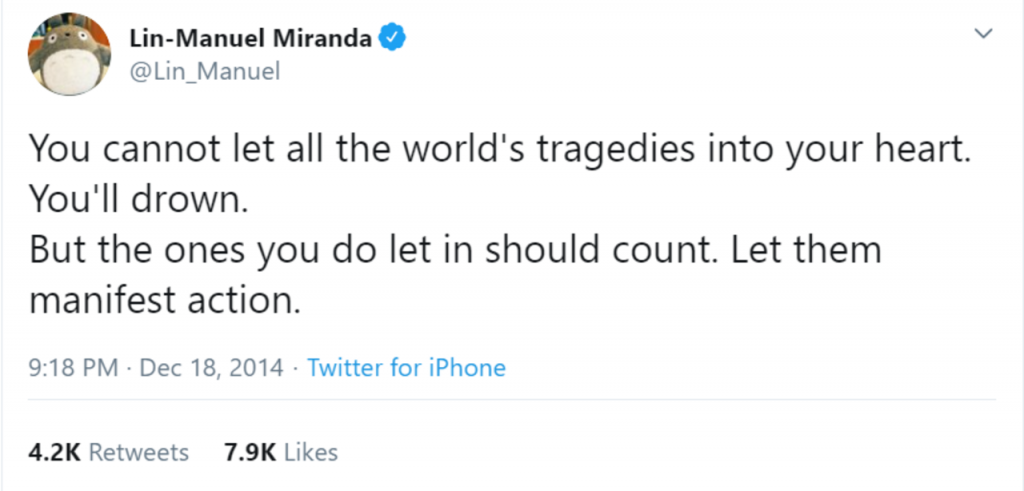Click the words "Let them" in tweet

(806, 249)
